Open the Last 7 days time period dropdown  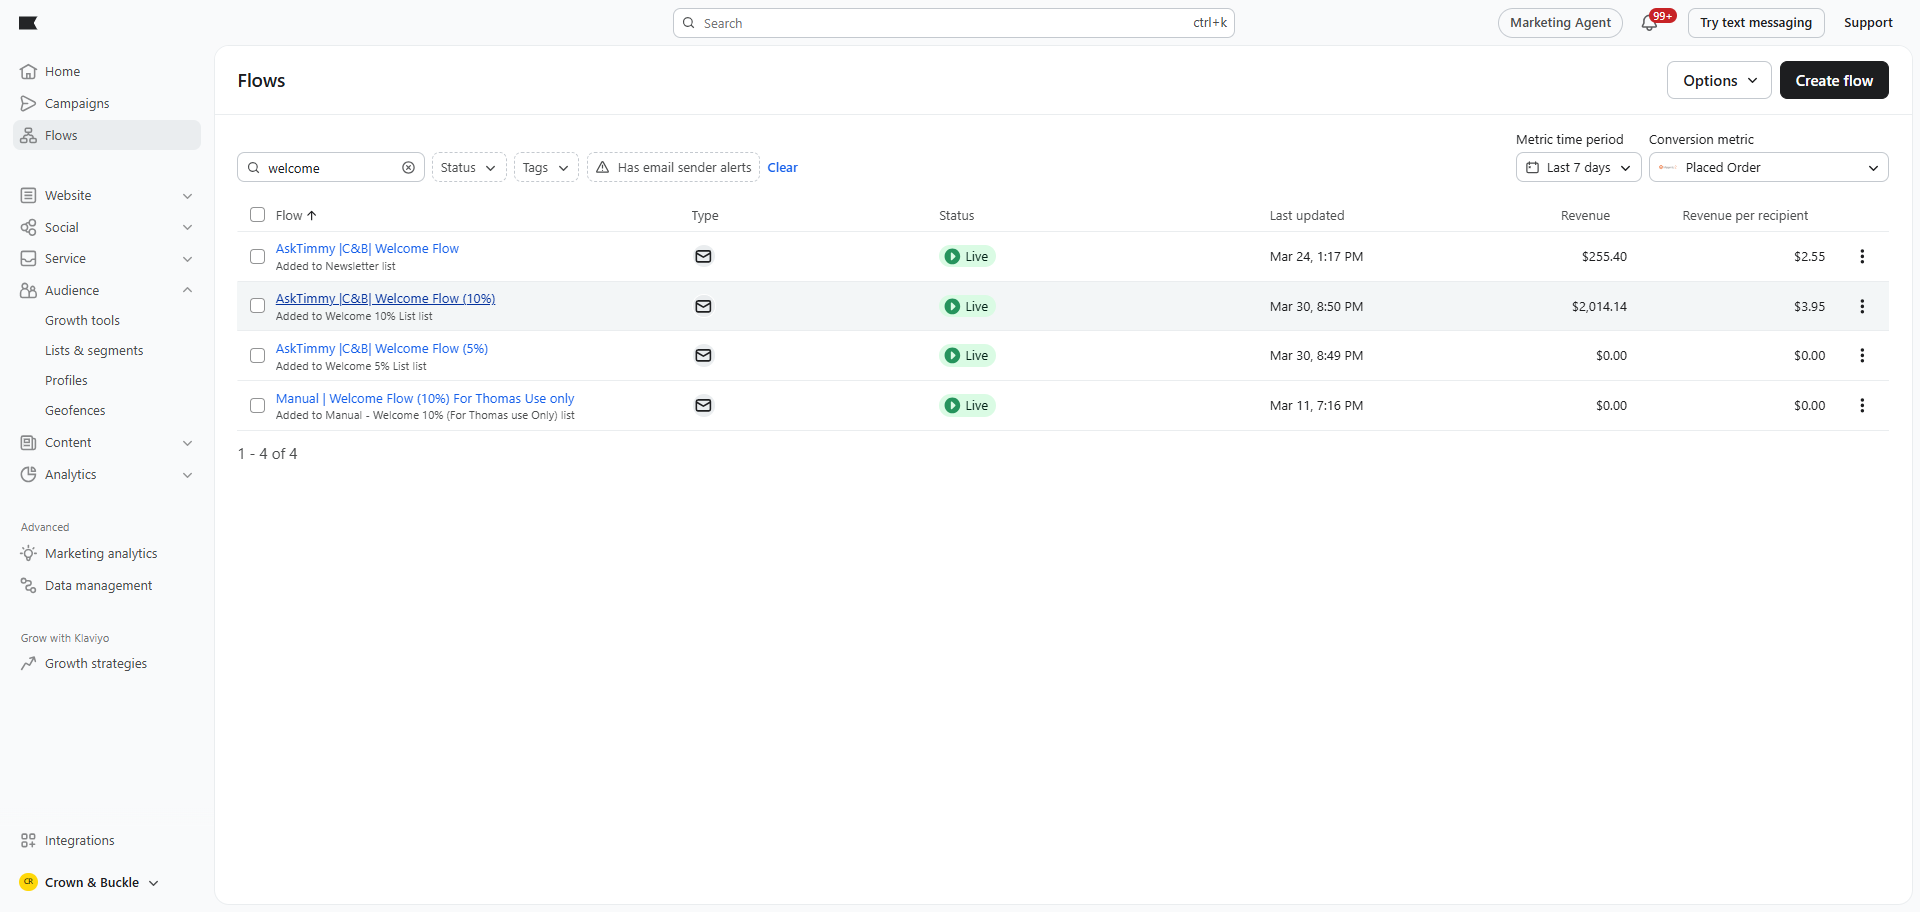click(1577, 168)
